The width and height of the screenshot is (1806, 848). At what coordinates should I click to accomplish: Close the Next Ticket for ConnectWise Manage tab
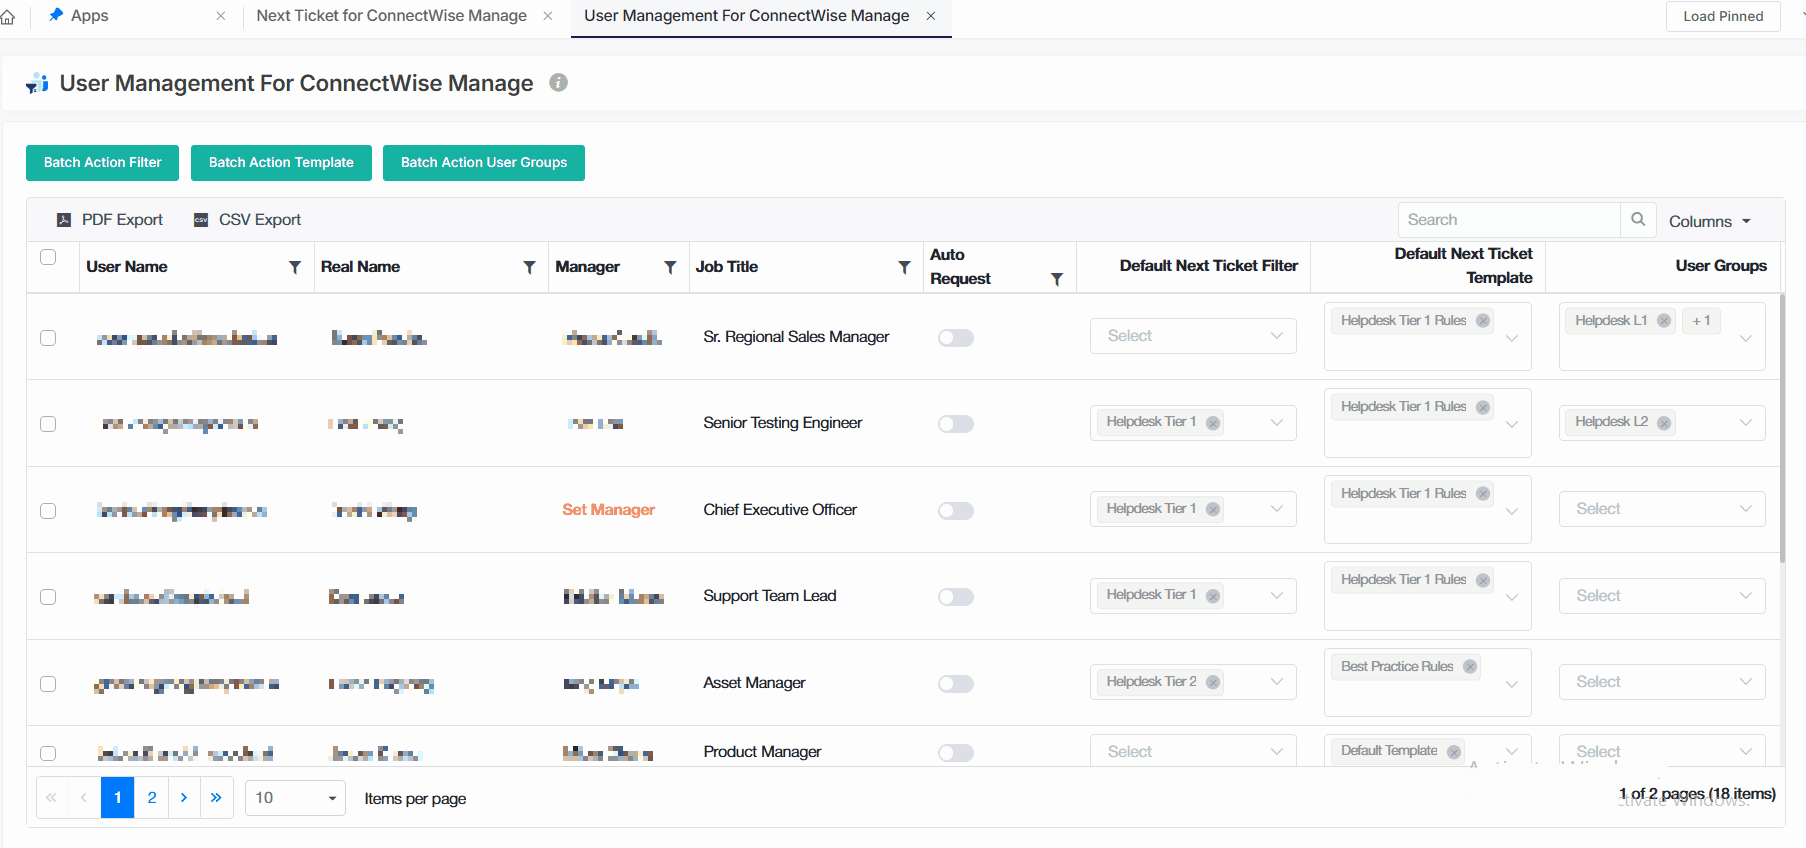click(548, 16)
